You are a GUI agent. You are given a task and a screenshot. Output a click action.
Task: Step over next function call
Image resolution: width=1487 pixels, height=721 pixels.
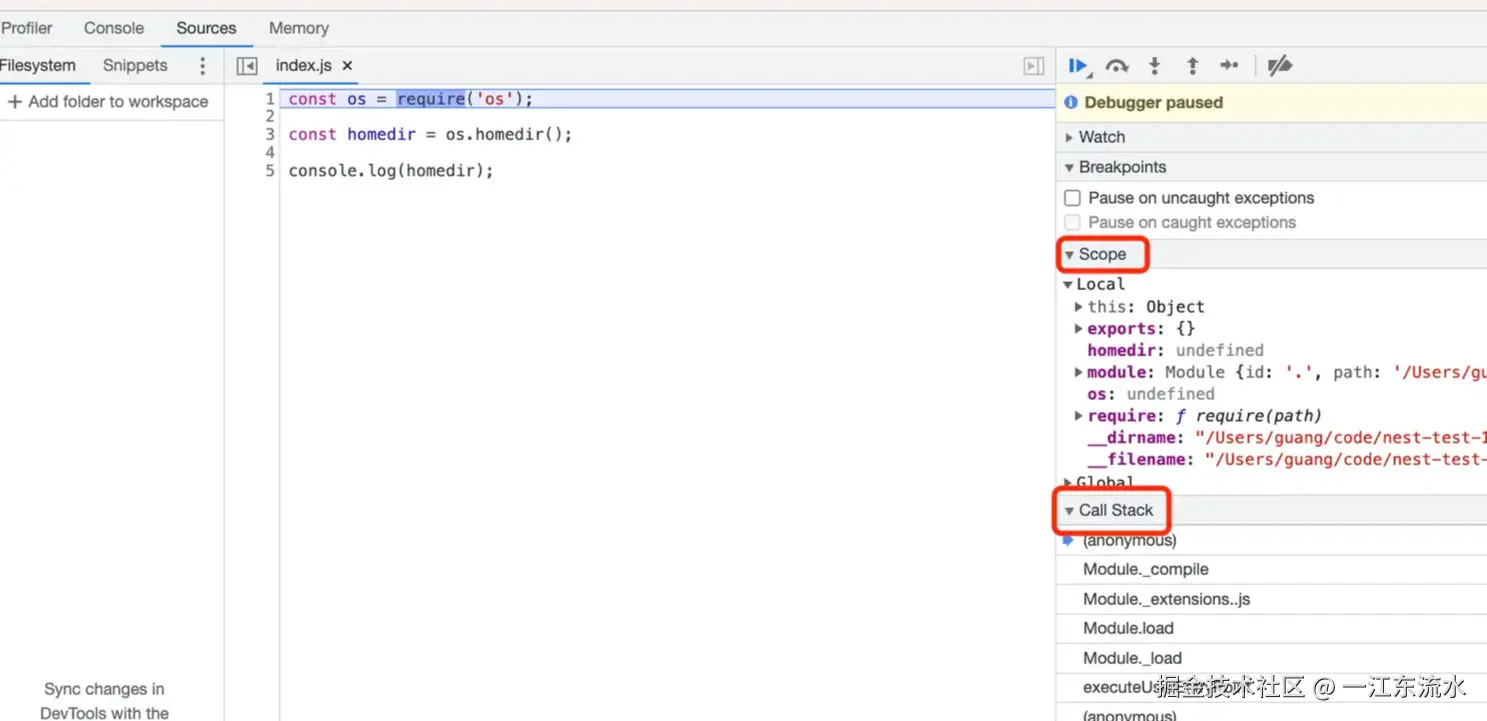pyautogui.click(x=1117, y=66)
